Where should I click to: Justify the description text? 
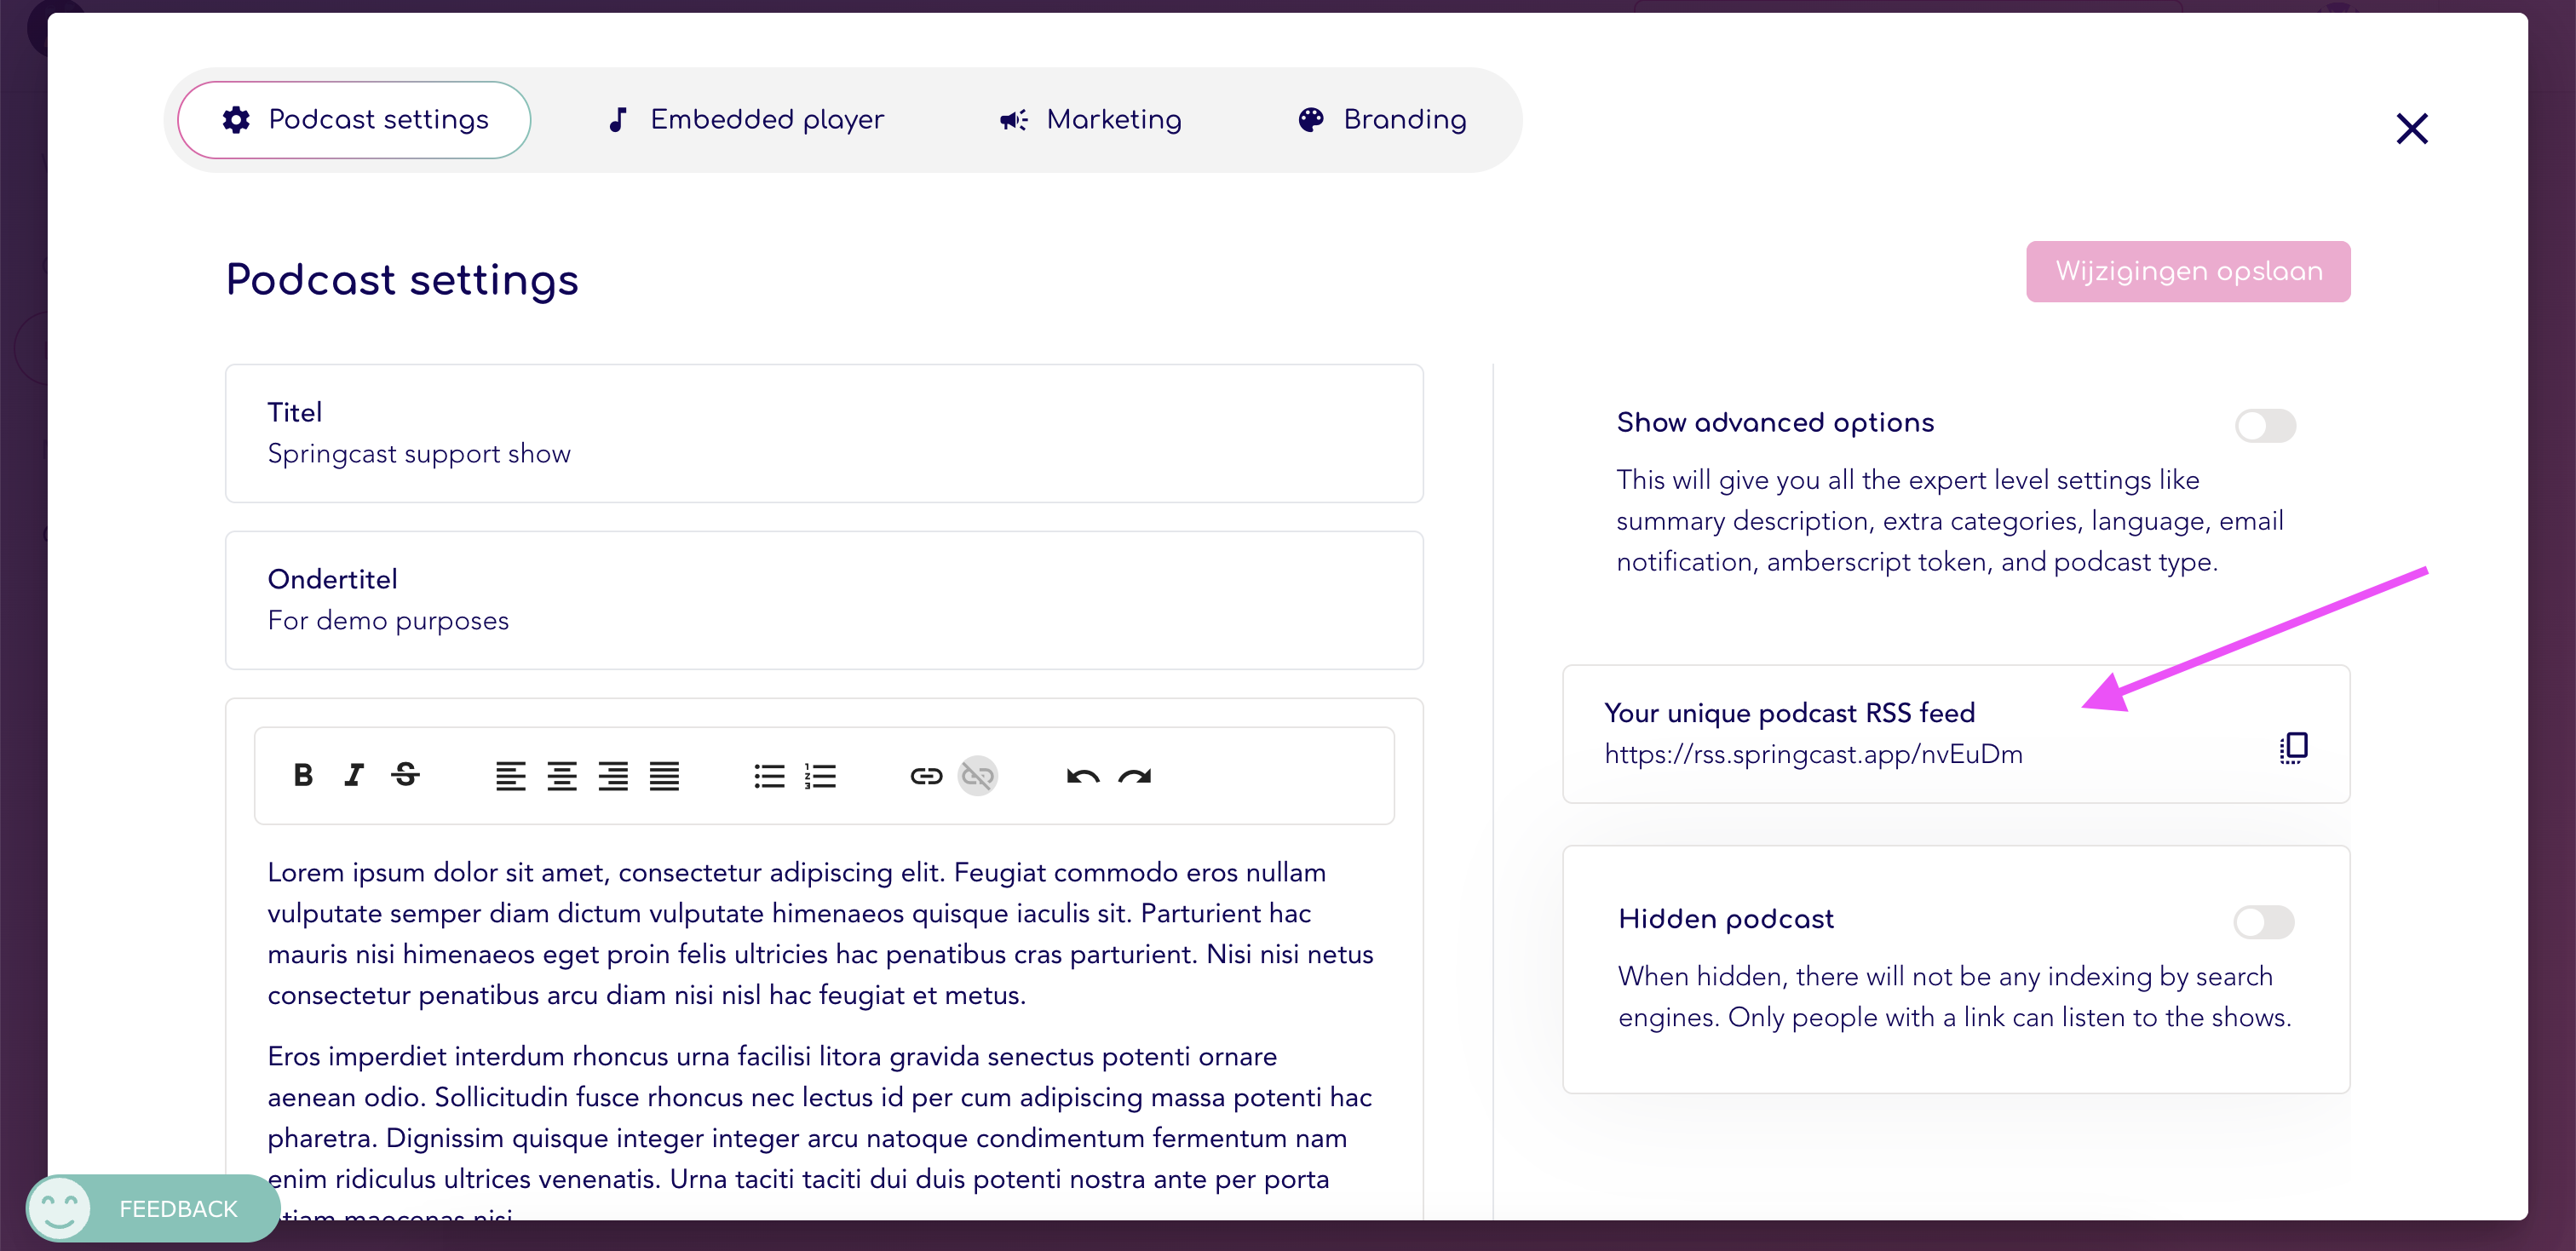[x=664, y=776]
